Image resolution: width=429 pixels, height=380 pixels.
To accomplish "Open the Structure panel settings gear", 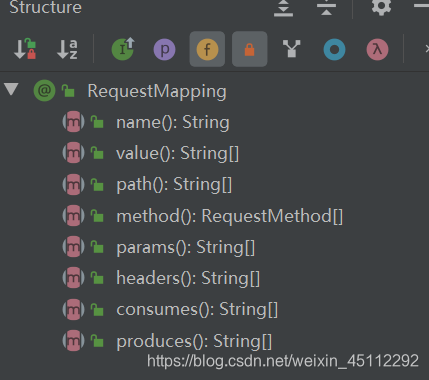I will point(381,7).
